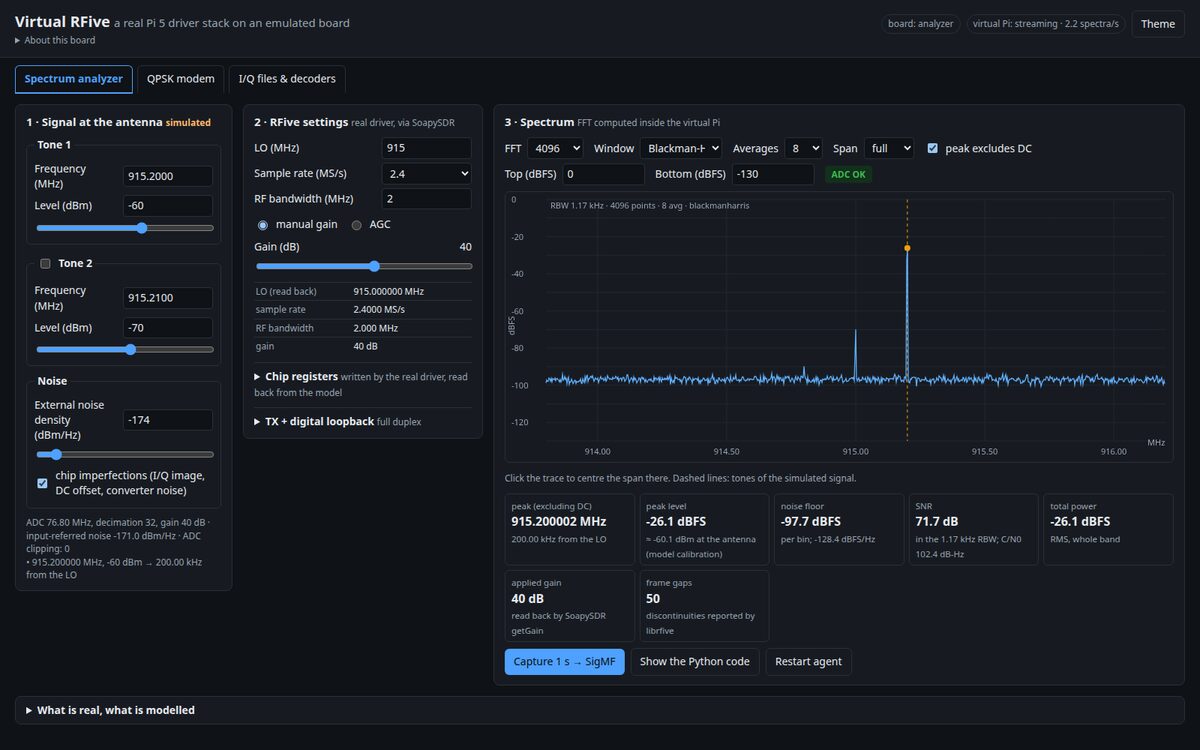Click the Tone 1 Frequency input field

pyautogui.click(x=168, y=176)
